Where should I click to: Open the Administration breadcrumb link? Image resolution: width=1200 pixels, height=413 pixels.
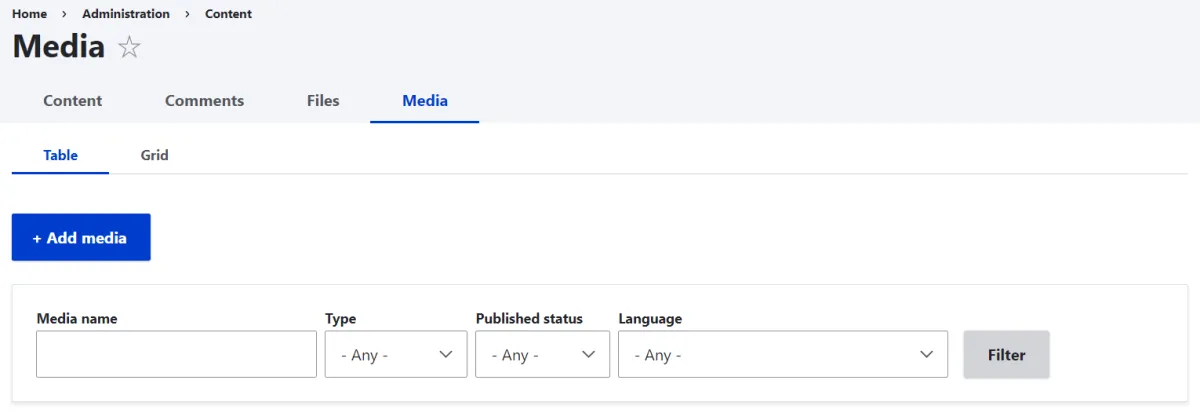click(126, 14)
